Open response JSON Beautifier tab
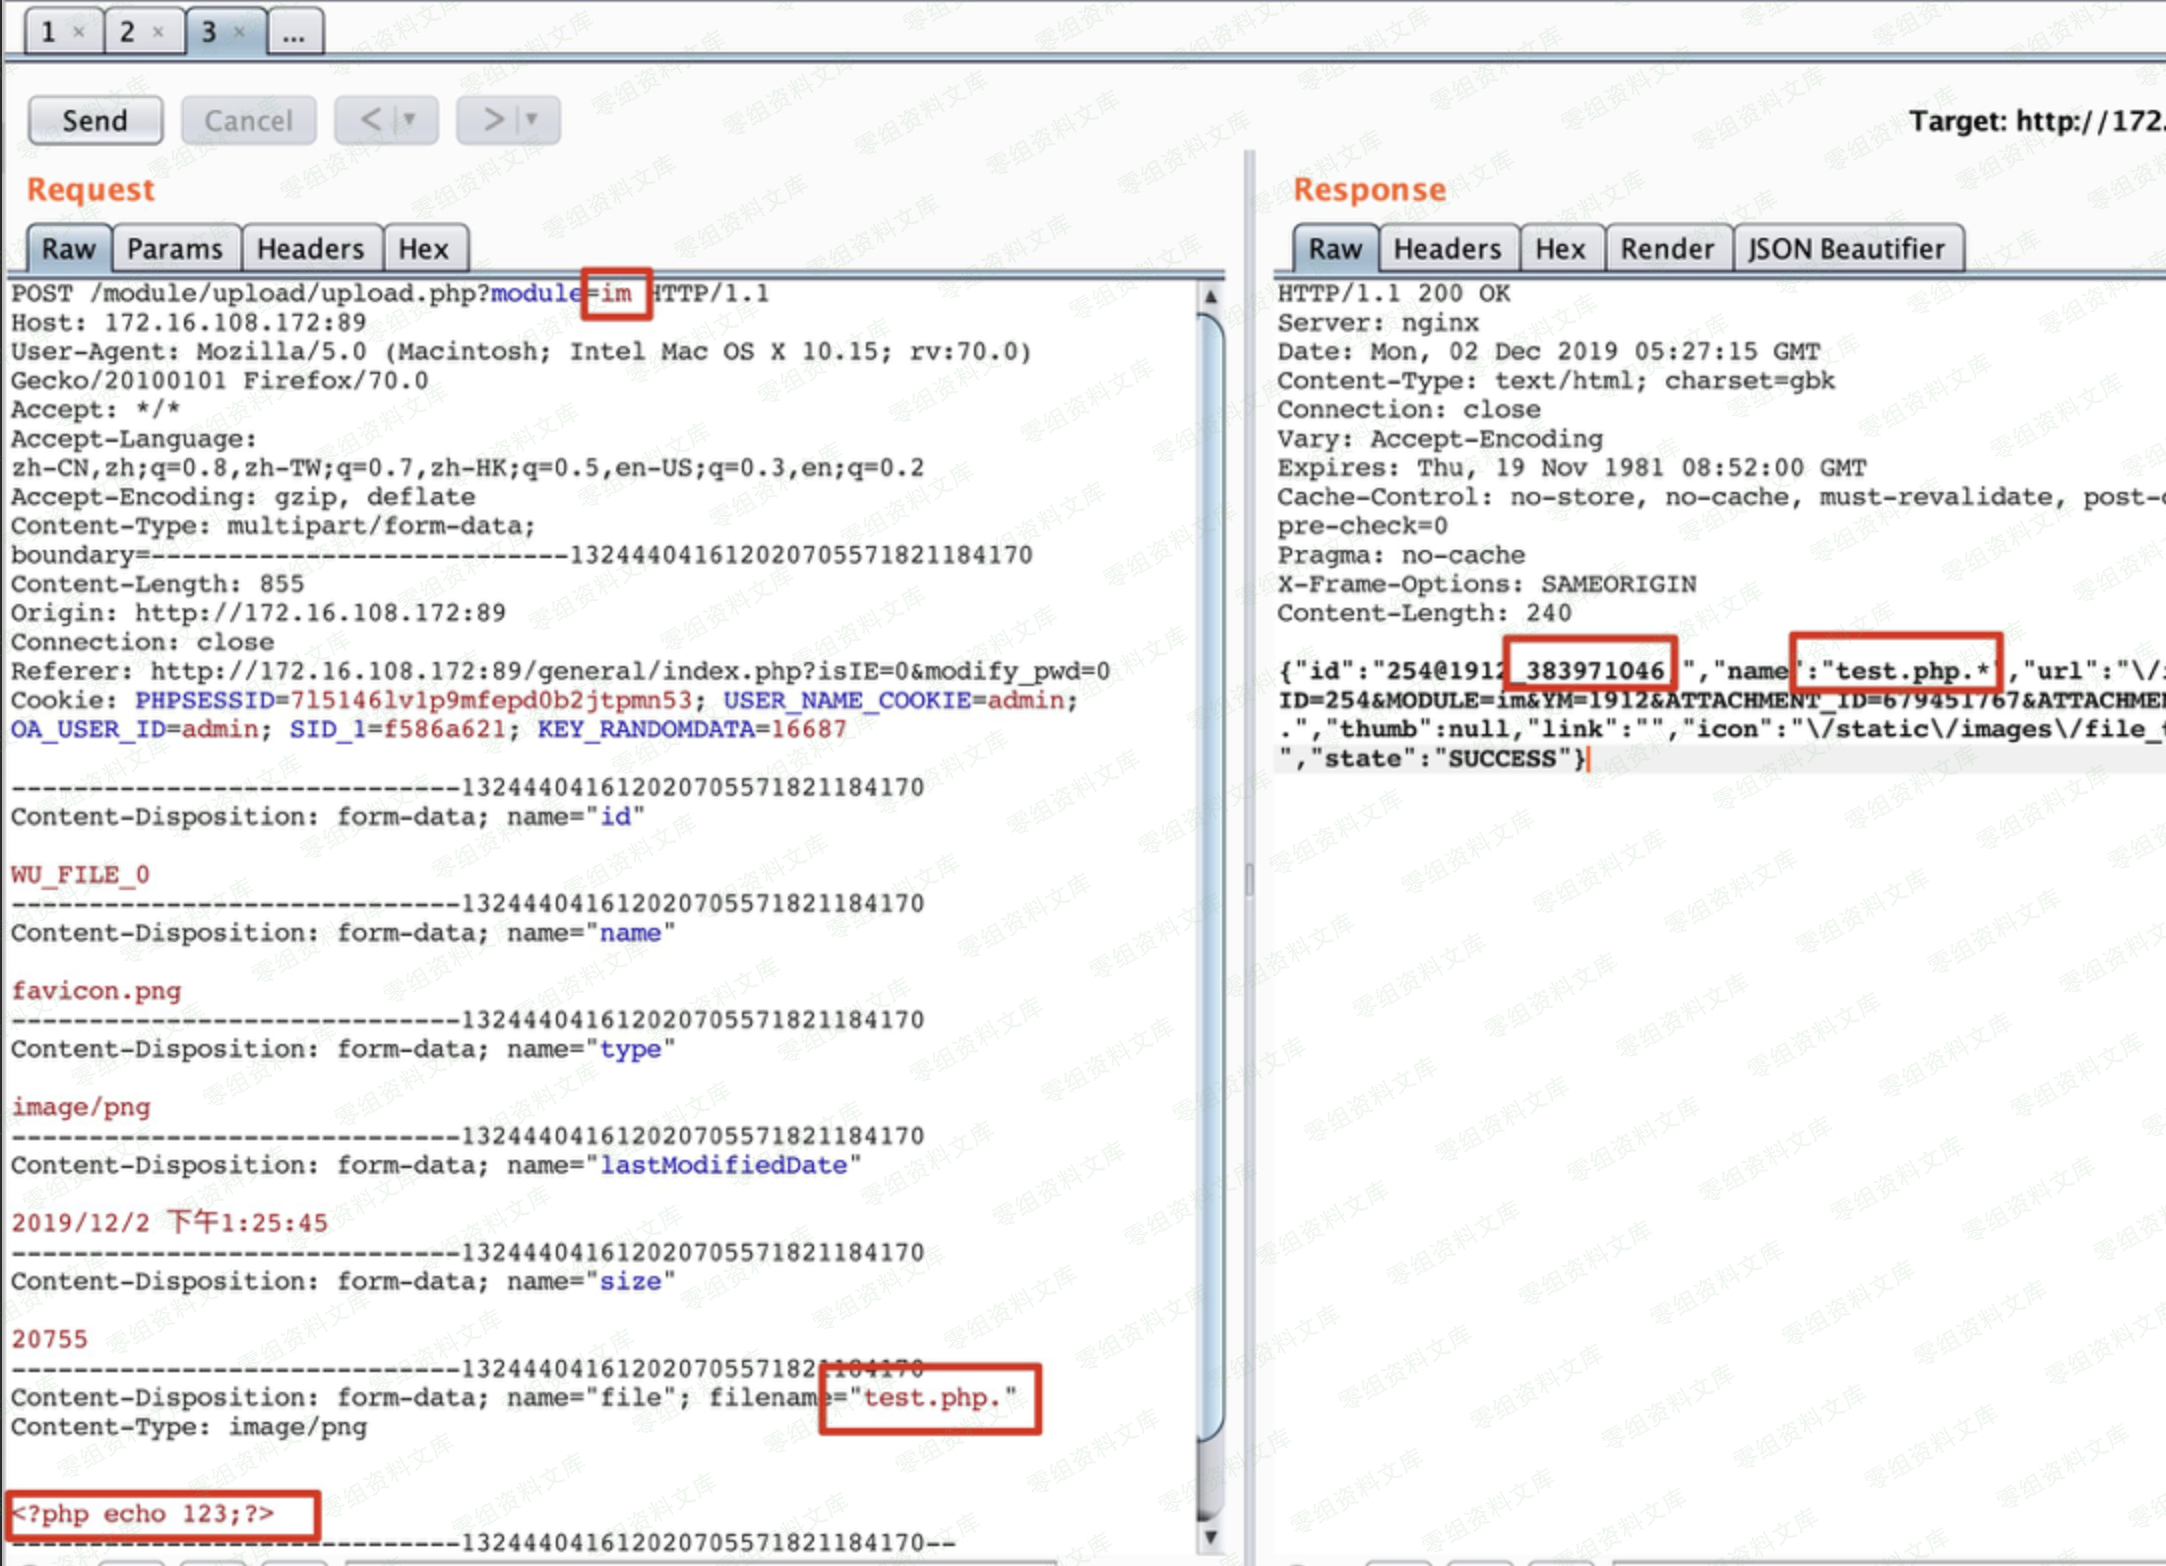The width and height of the screenshot is (2166, 1566). (1845, 248)
